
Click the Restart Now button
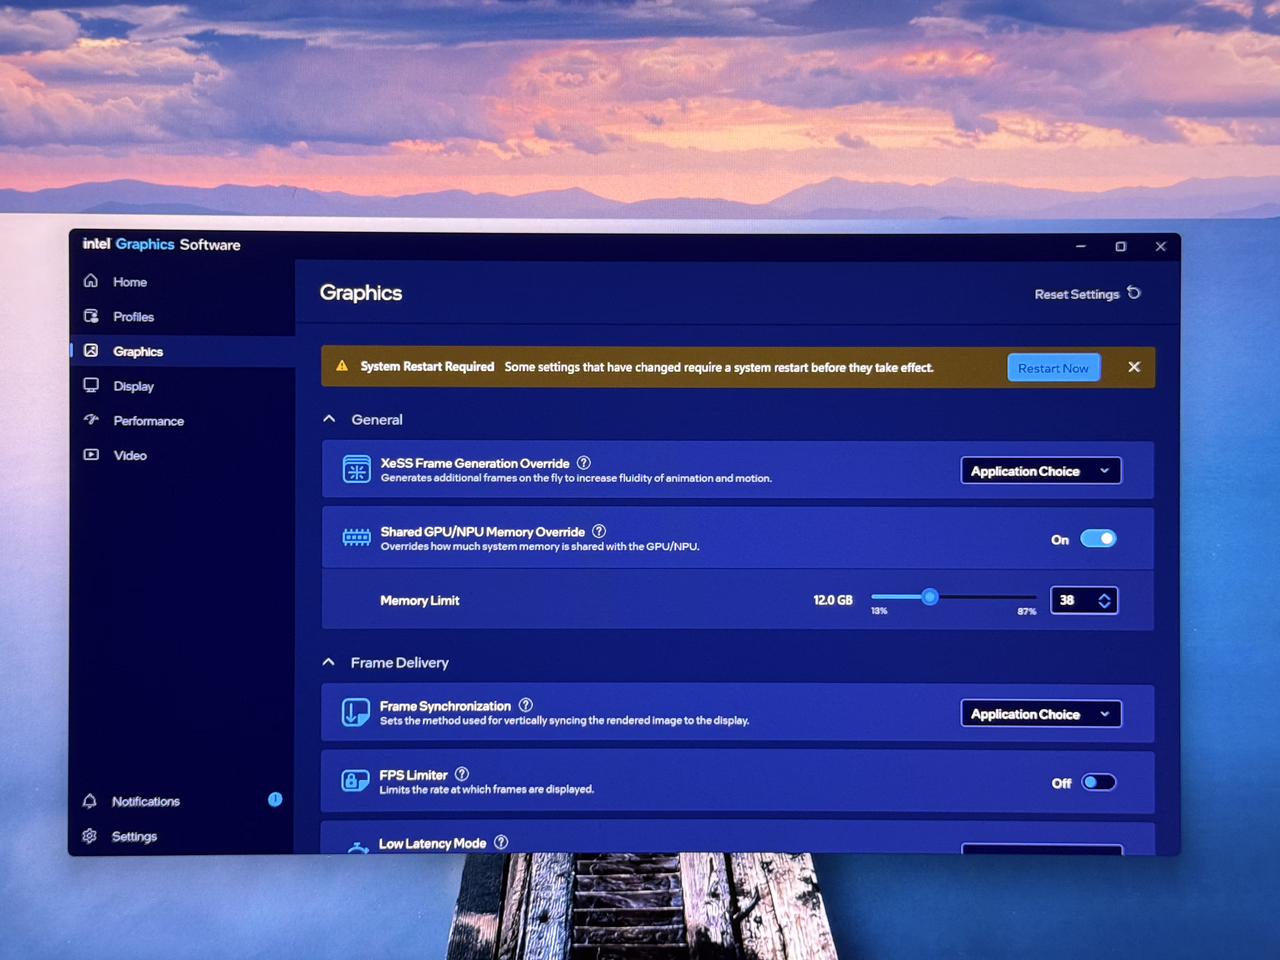[1054, 368]
